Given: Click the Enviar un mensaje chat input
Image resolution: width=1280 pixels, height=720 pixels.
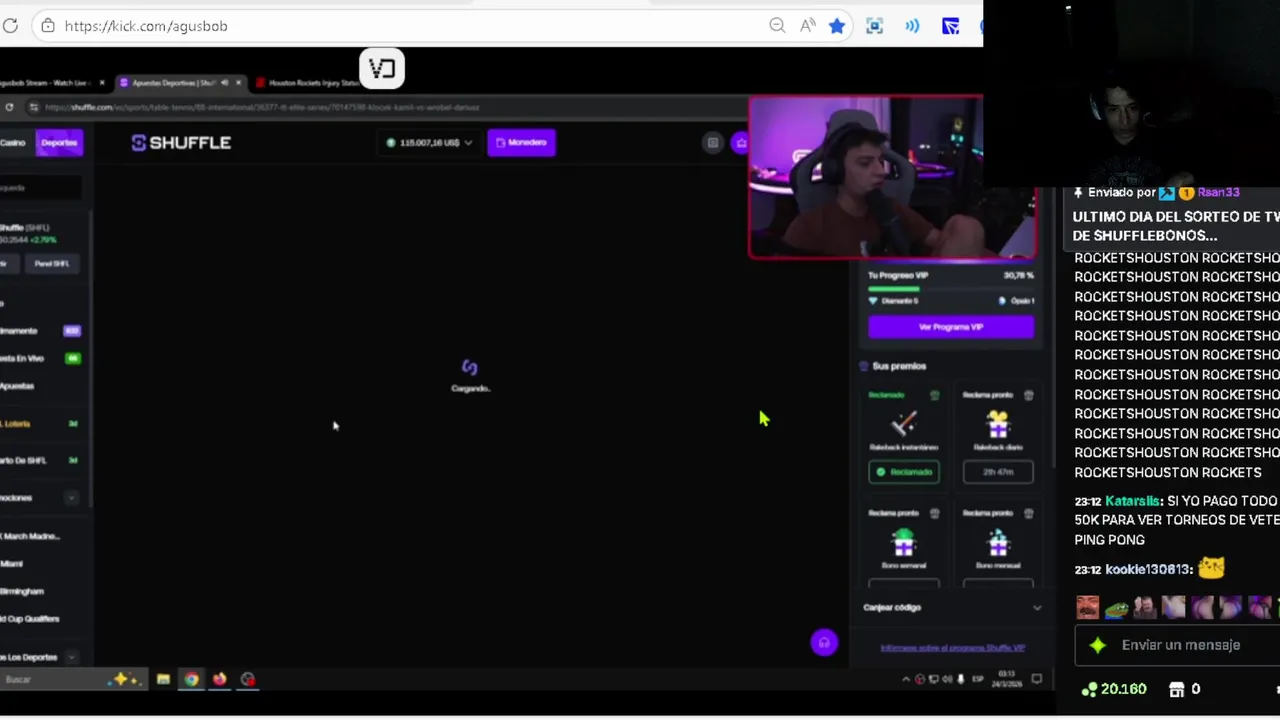Looking at the screenshot, I should tap(1180, 645).
